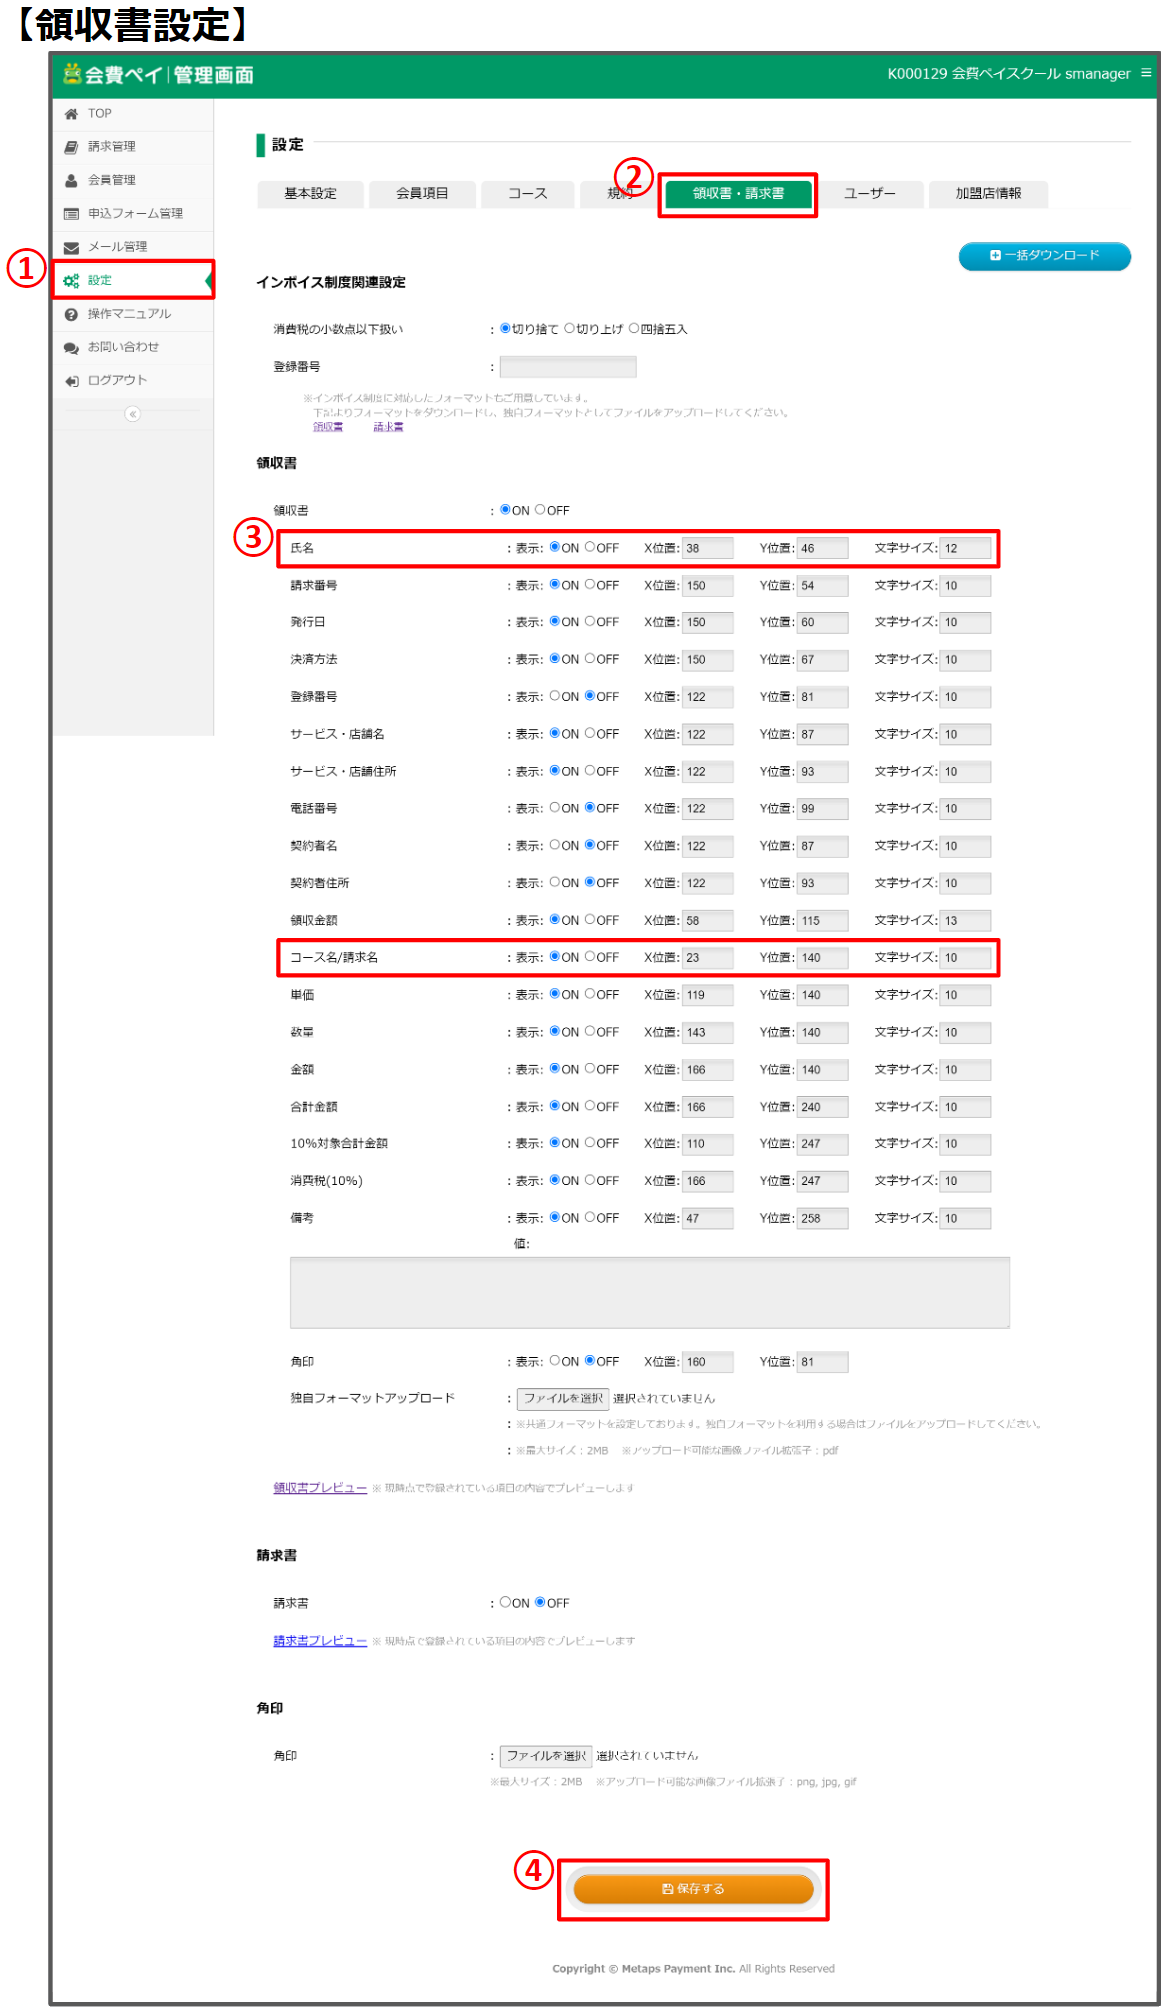Set 契約者名 display to ON

tap(555, 845)
